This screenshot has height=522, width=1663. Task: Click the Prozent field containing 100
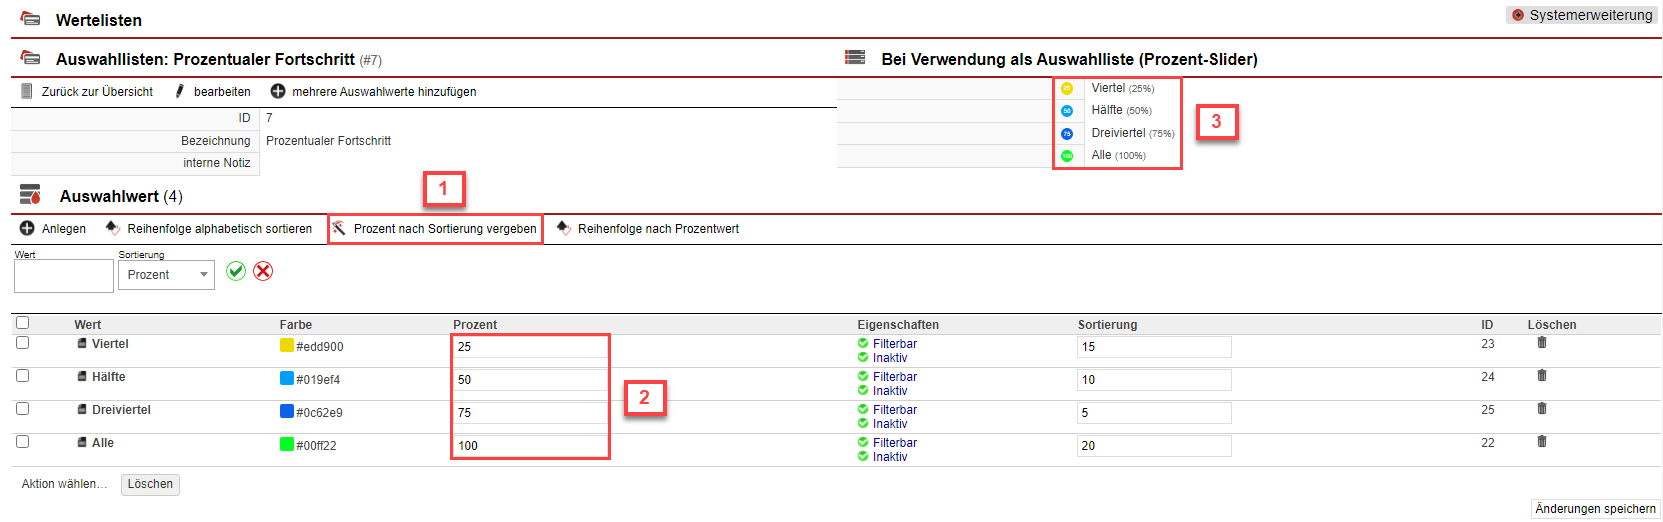pos(530,446)
